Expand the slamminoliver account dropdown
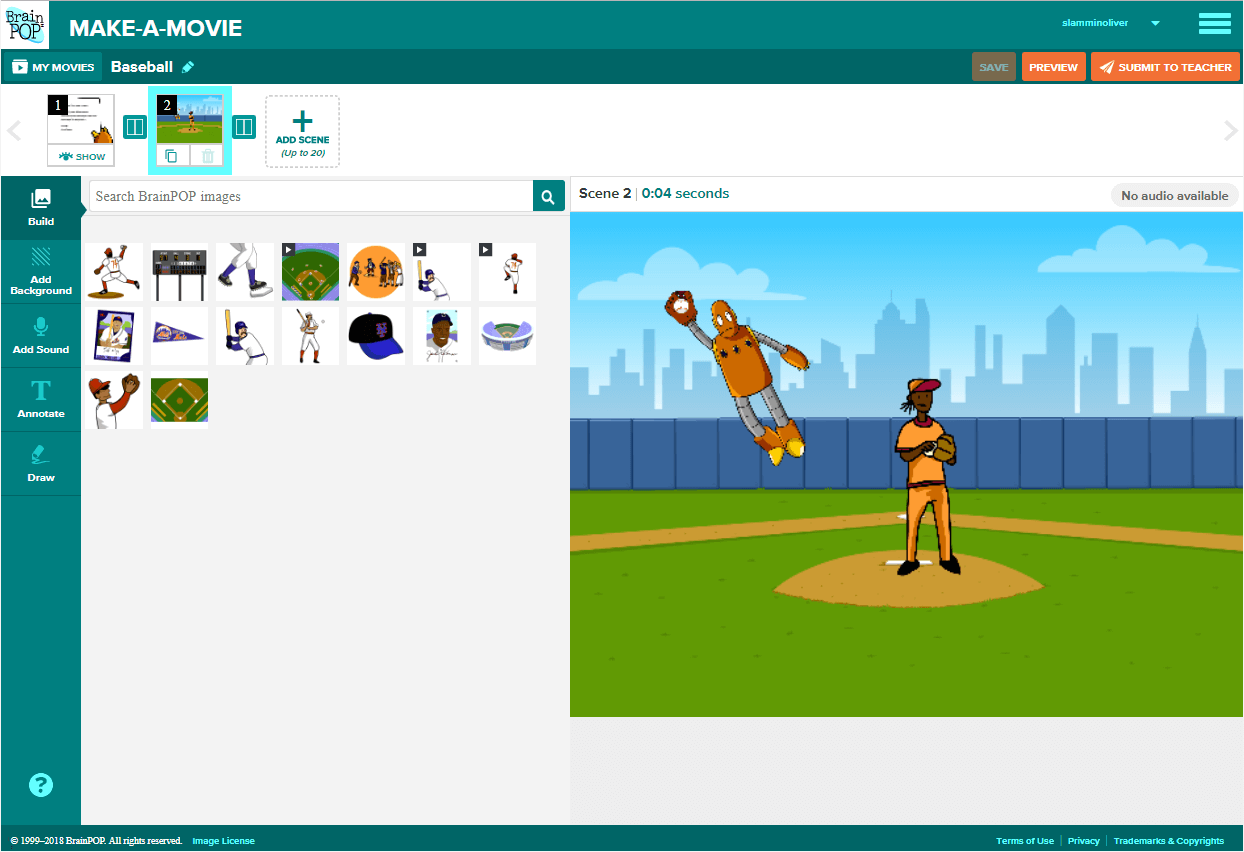Screen dimensions: 1244x852 [x=1155, y=24]
